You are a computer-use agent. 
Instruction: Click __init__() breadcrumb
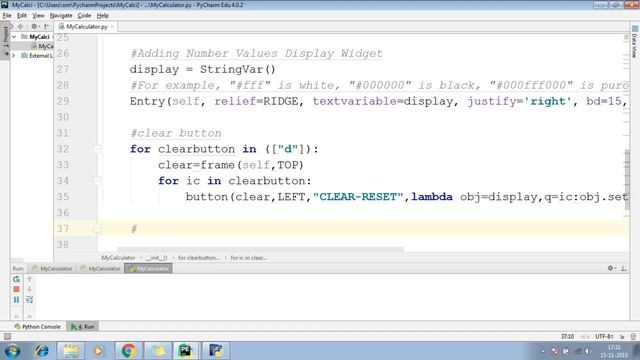coord(157,258)
